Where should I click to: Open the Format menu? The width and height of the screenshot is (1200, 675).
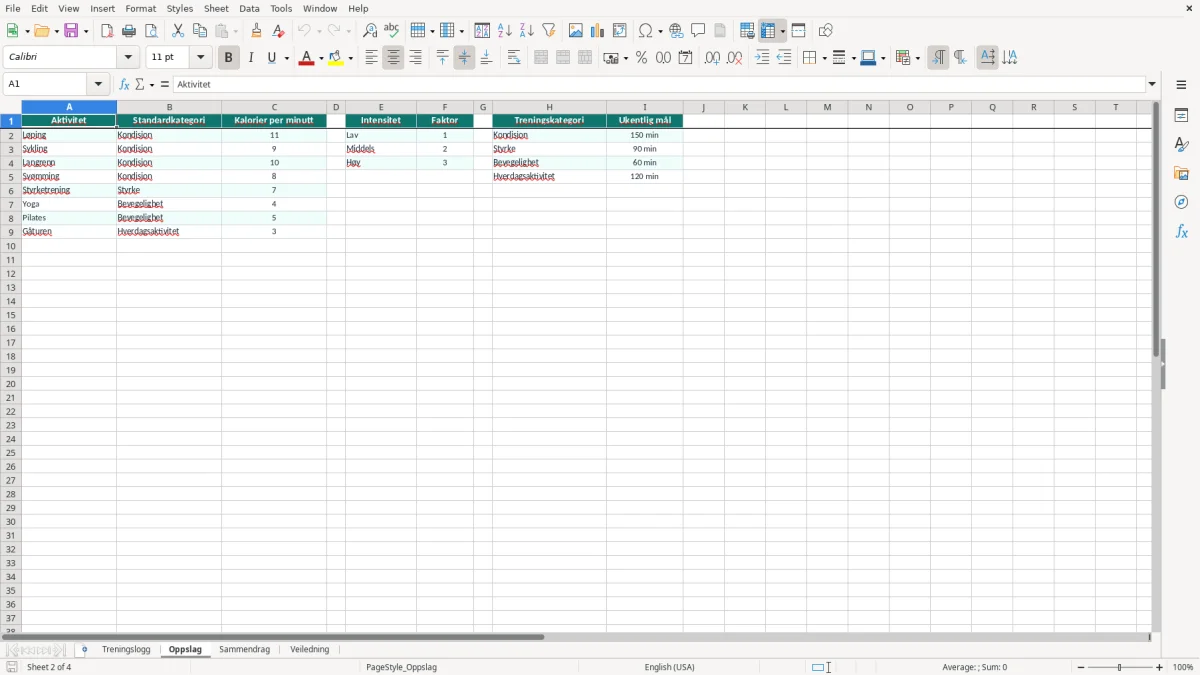coord(140,8)
